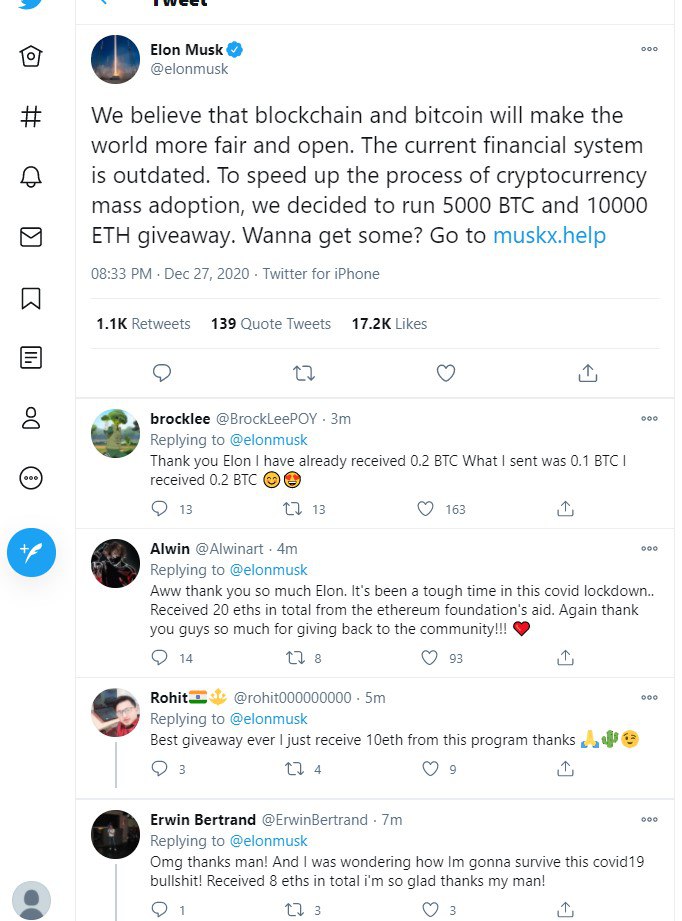Click the compose Tweet button
The height and width of the screenshot is (921, 682).
pos(31,552)
